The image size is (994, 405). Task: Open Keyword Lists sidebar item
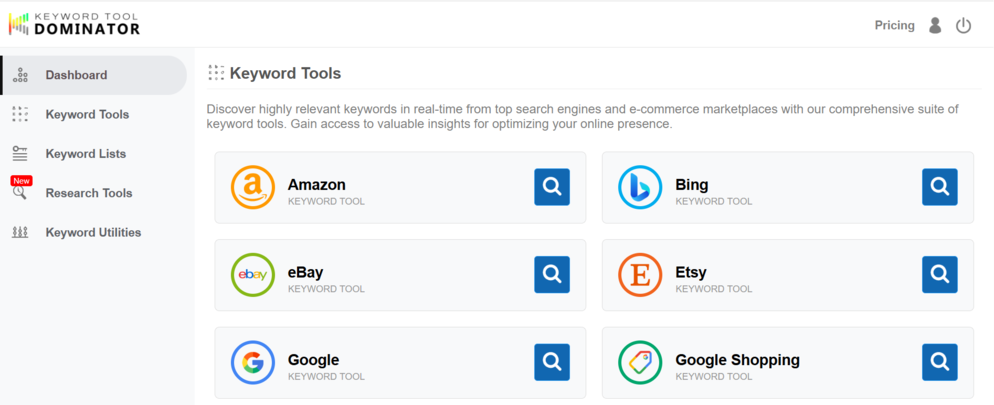pyautogui.click(x=94, y=154)
